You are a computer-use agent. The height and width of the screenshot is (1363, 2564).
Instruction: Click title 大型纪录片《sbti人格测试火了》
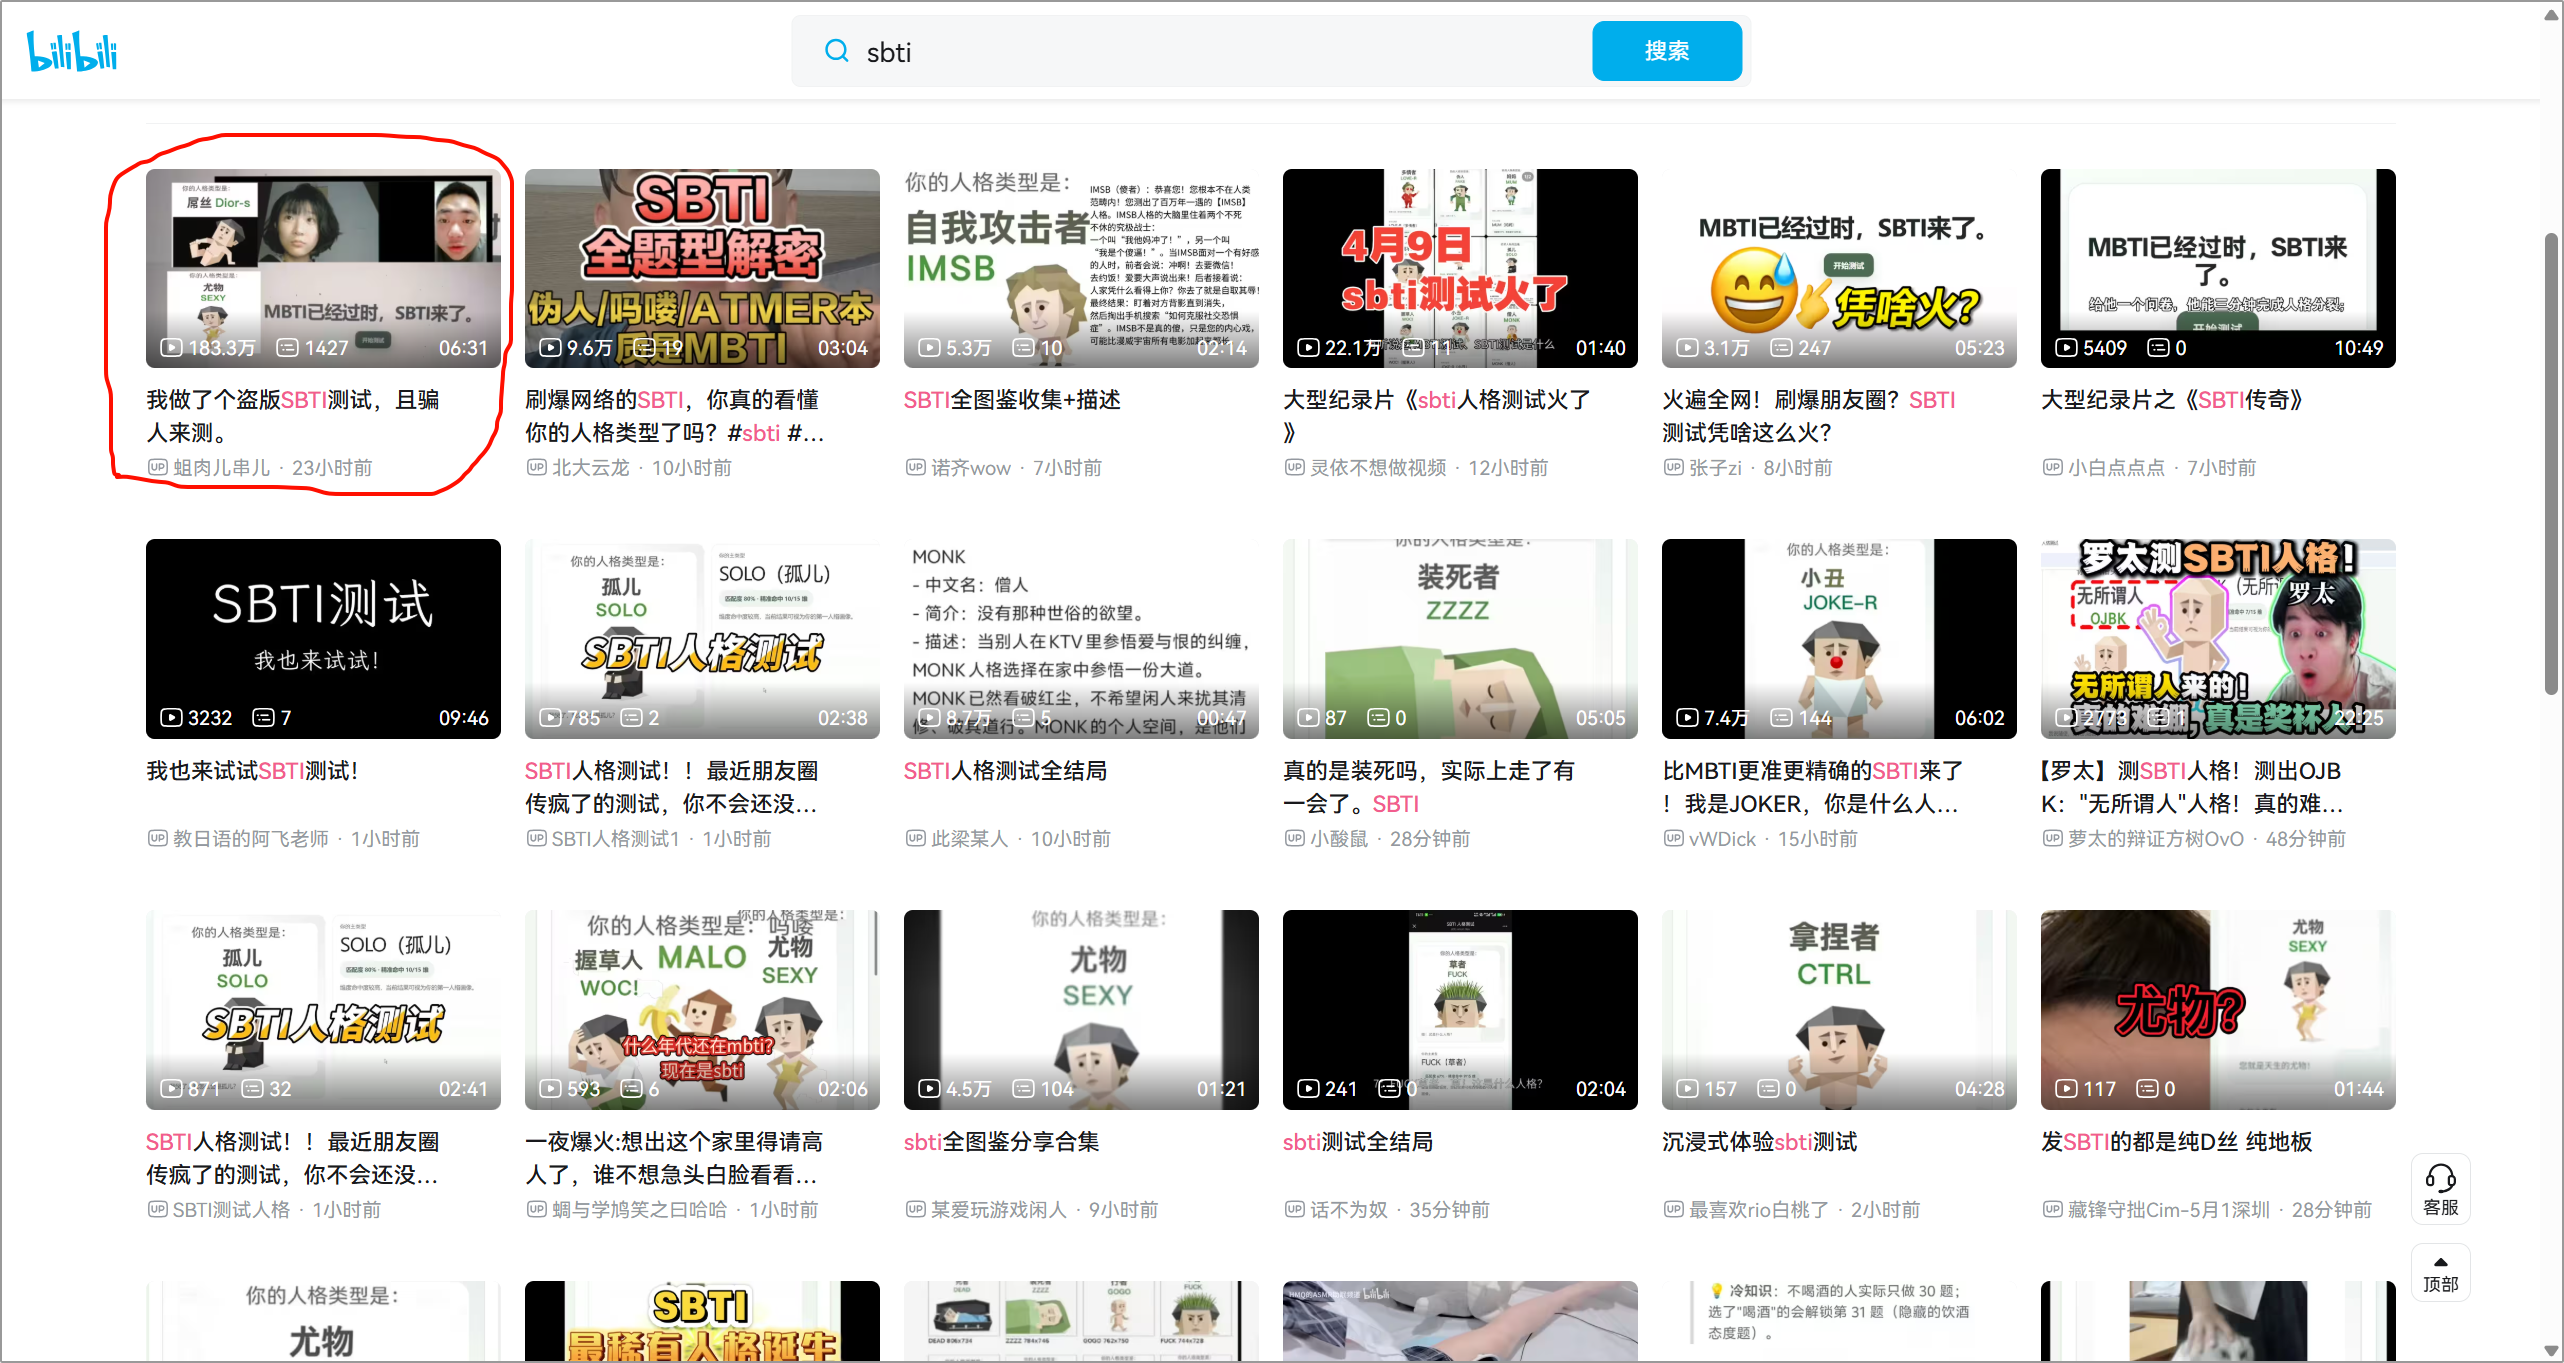(1437, 416)
